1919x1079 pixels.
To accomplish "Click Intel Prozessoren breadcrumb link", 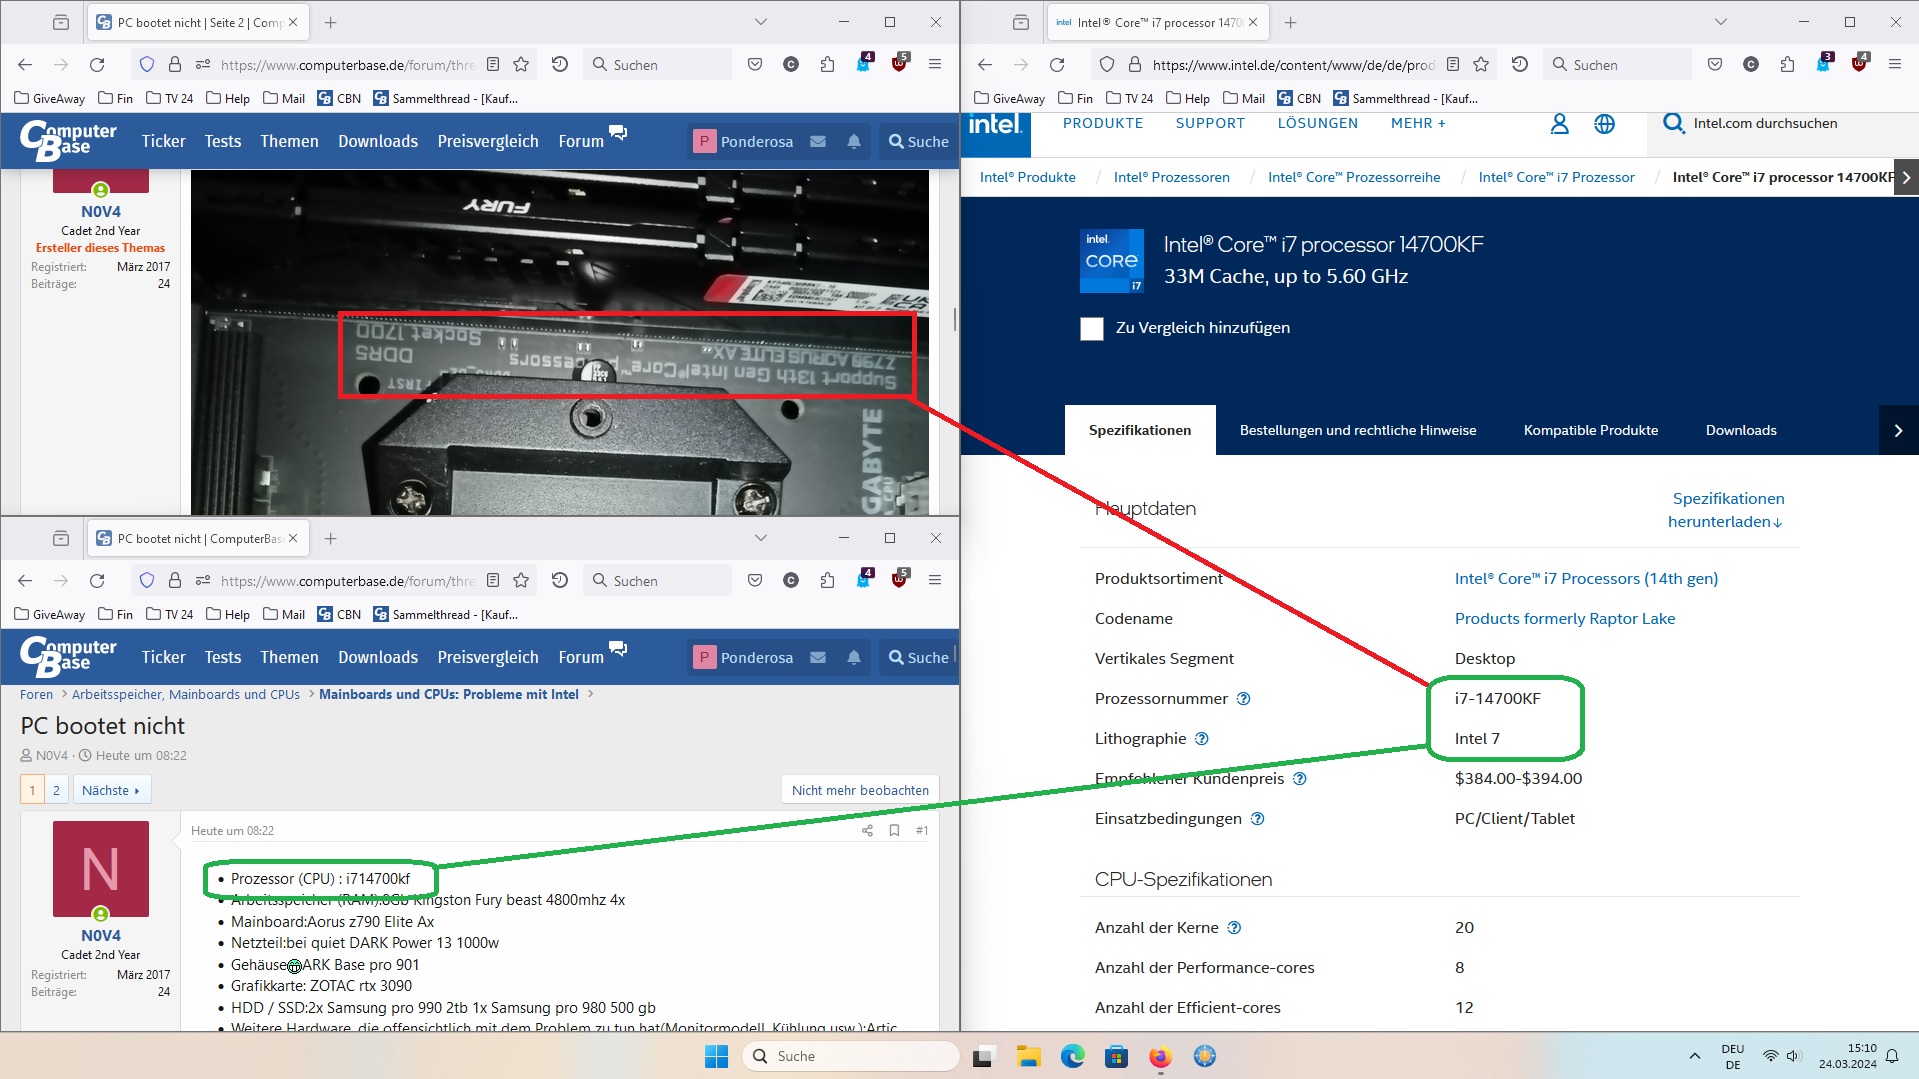I will point(1171,178).
